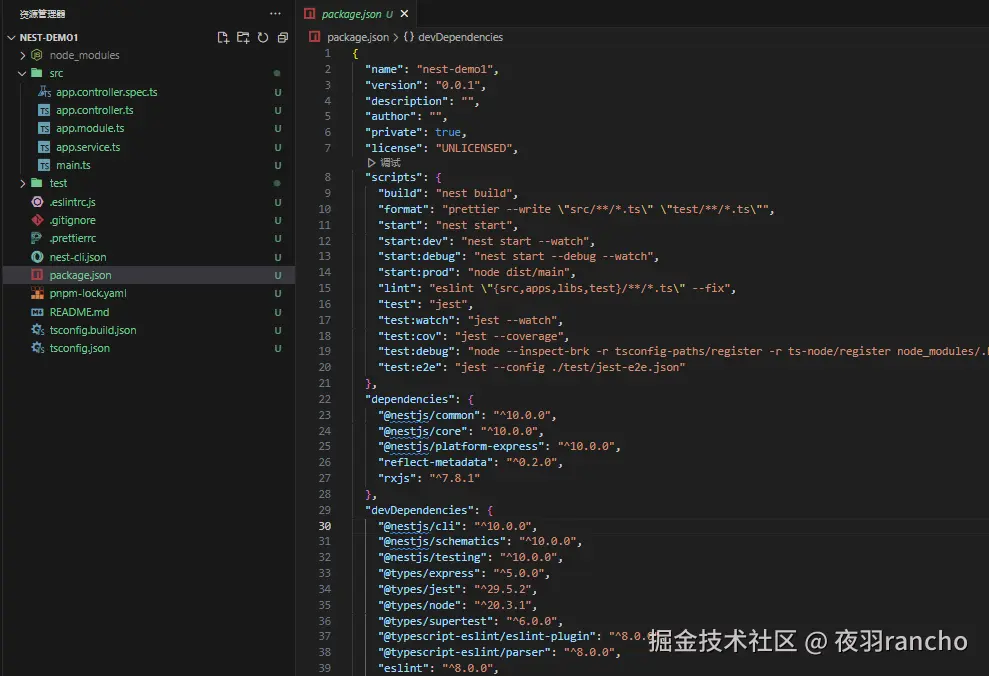Open app.service.ts file
This screenshot has width=989, height=676.
point(88,147)
